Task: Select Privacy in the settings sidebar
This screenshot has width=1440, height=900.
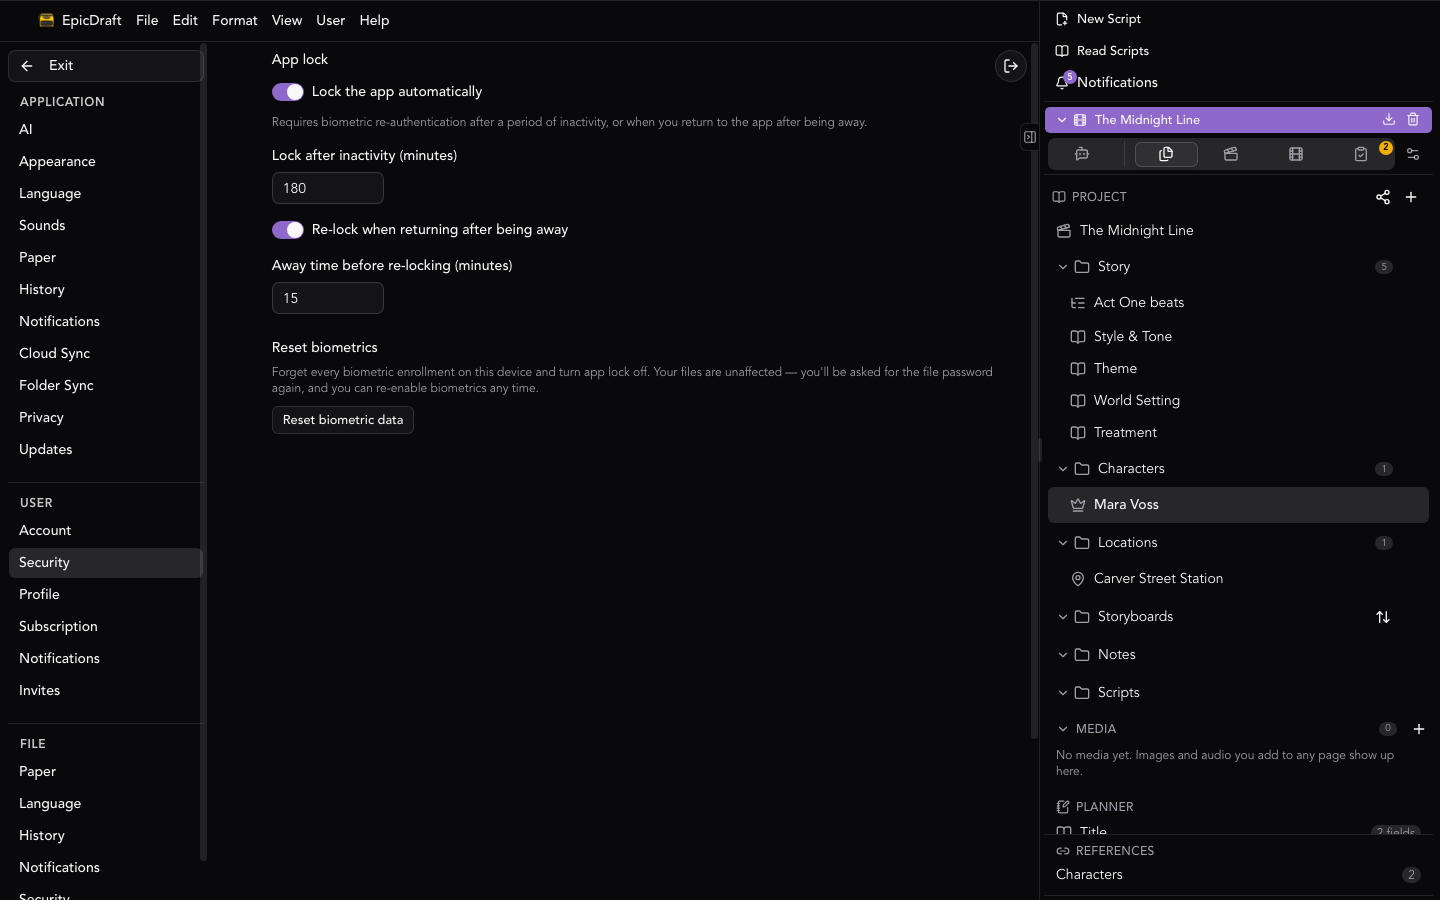Action: coord(41,417)
